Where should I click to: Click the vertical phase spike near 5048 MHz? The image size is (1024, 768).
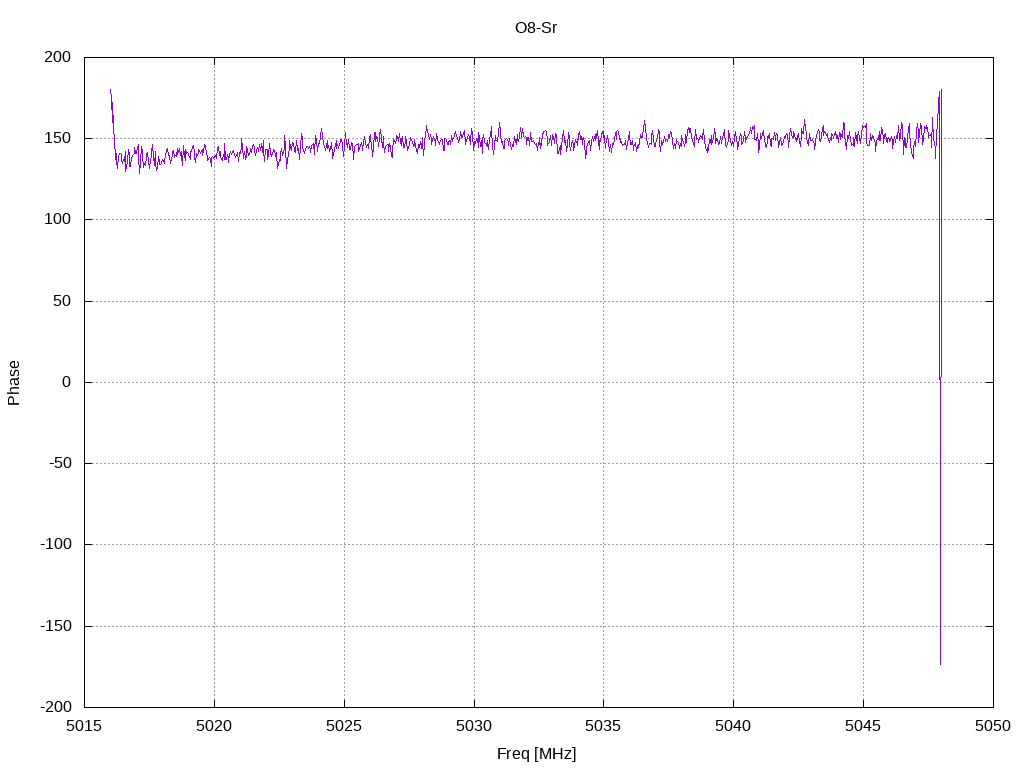tap(940, 377)
